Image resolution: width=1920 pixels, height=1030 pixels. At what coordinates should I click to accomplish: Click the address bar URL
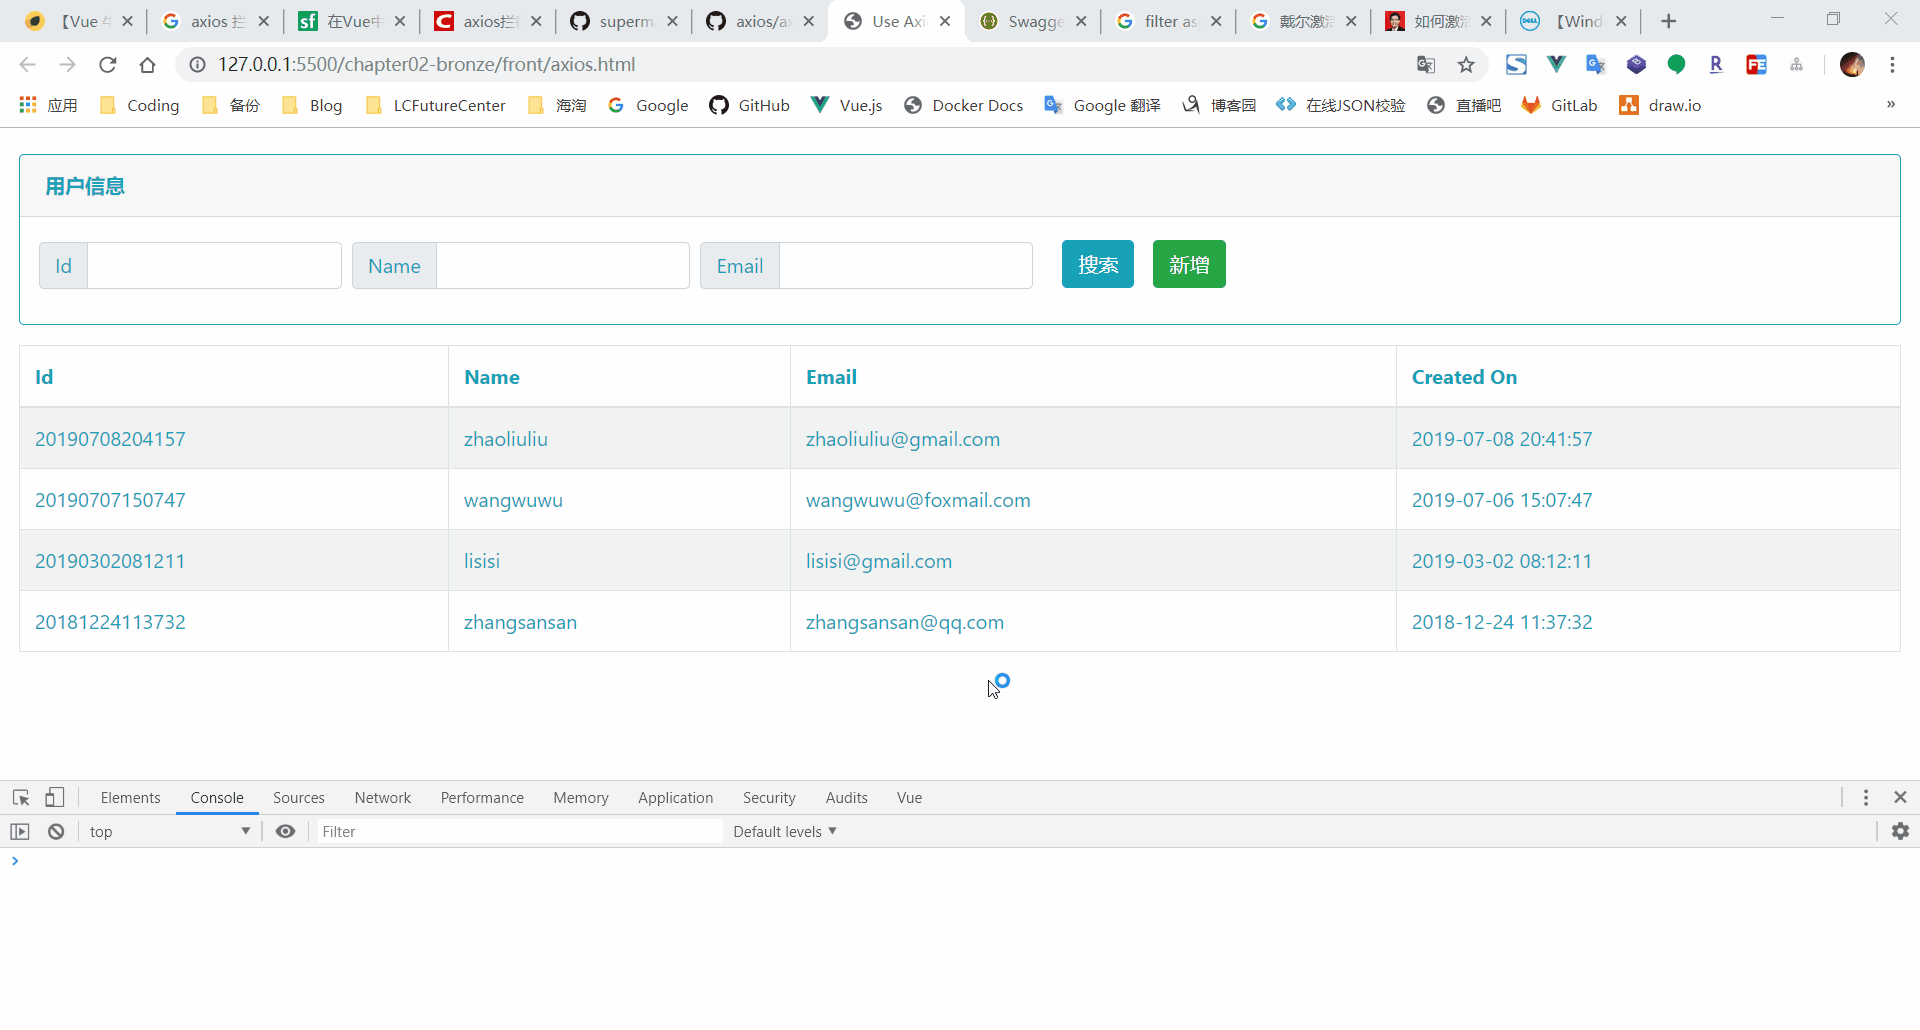tap(427, 65)
